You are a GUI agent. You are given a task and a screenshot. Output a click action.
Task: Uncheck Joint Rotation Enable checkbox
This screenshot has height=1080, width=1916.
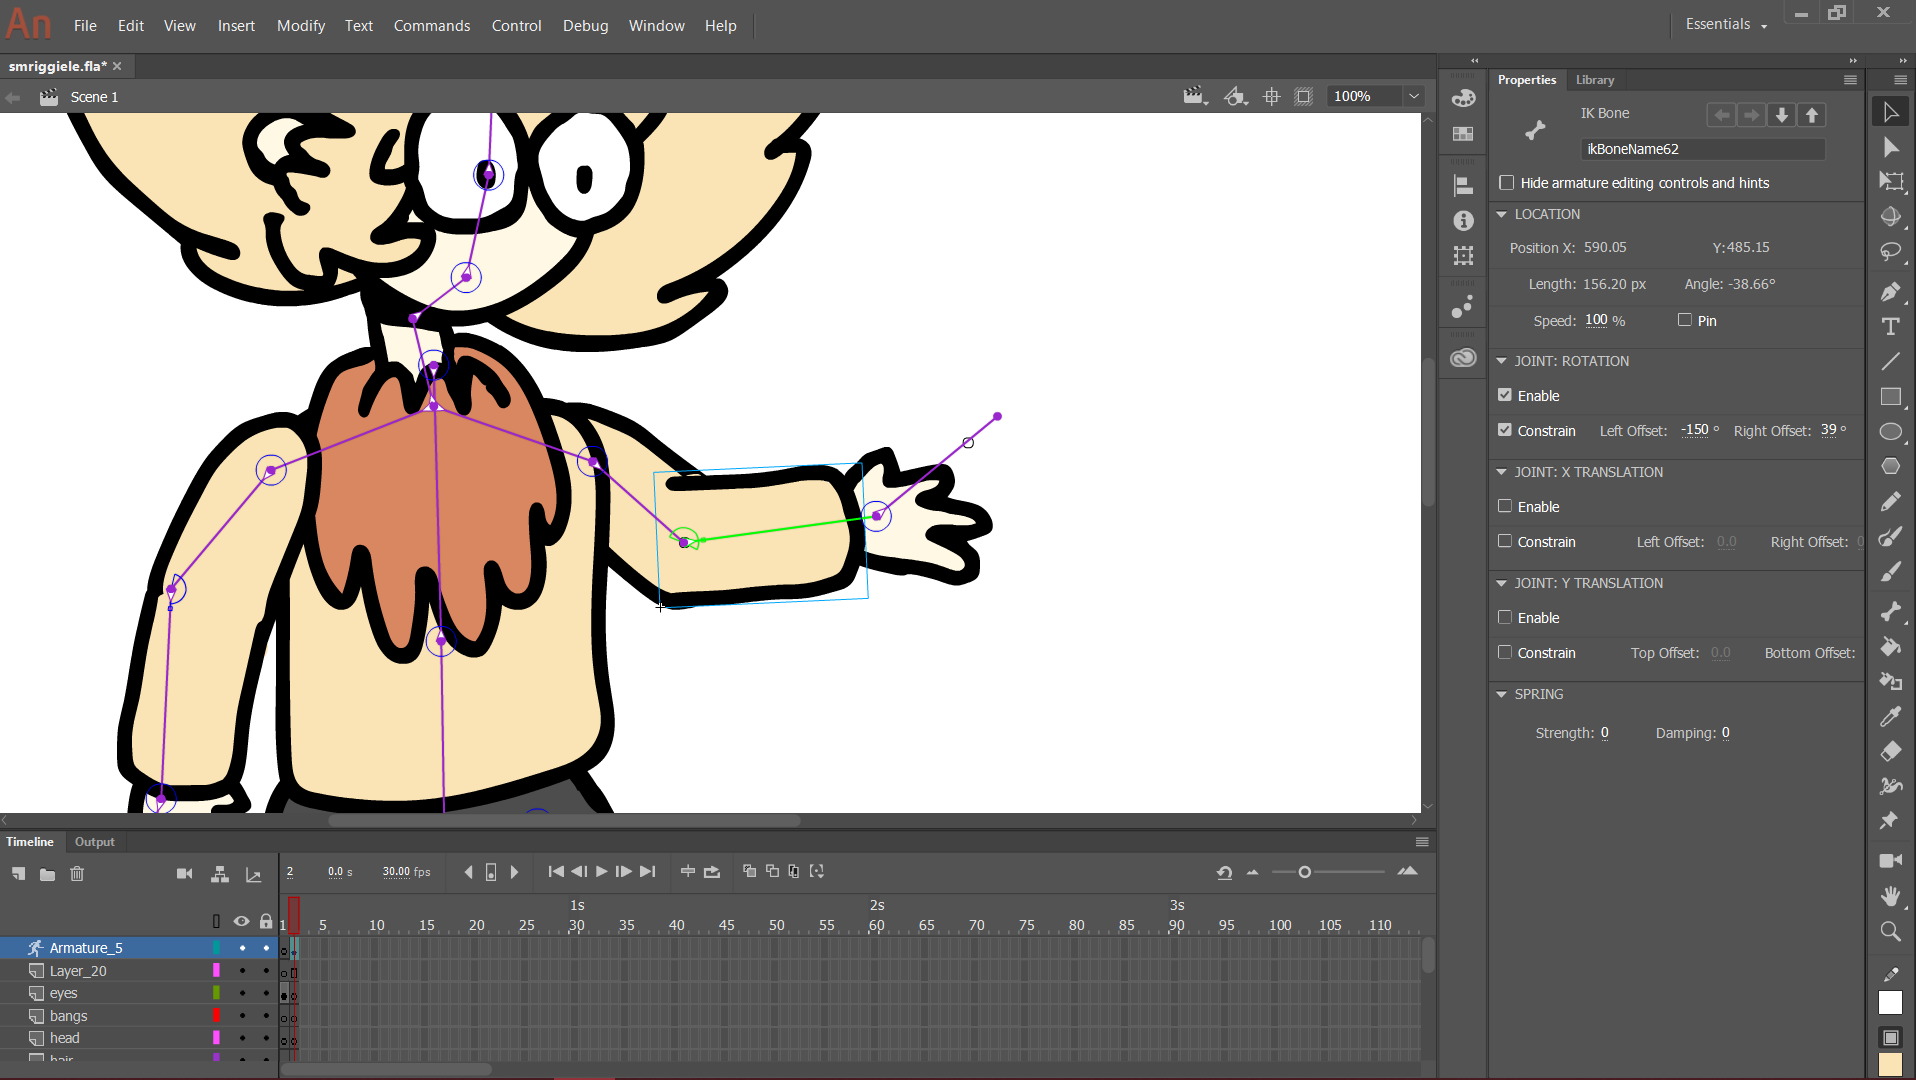1505,395
